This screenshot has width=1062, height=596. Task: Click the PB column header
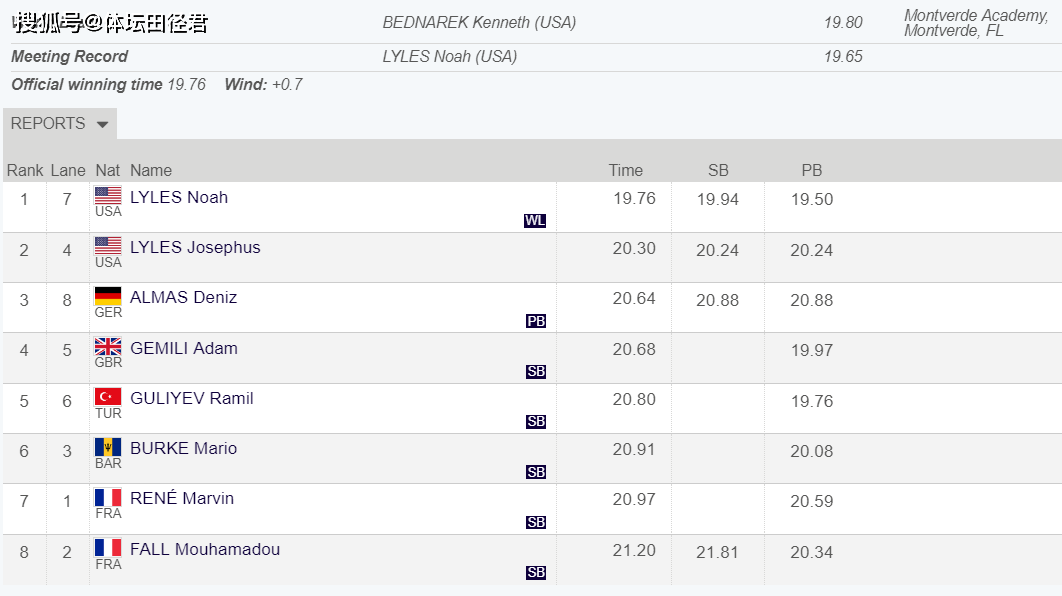tap(811, 171)
